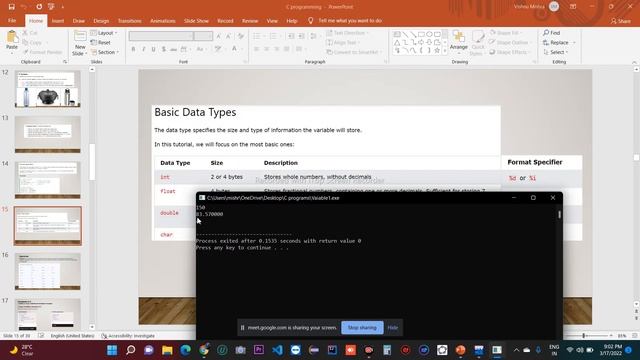Show hidden icons in the system tray

tap(516, 350)
